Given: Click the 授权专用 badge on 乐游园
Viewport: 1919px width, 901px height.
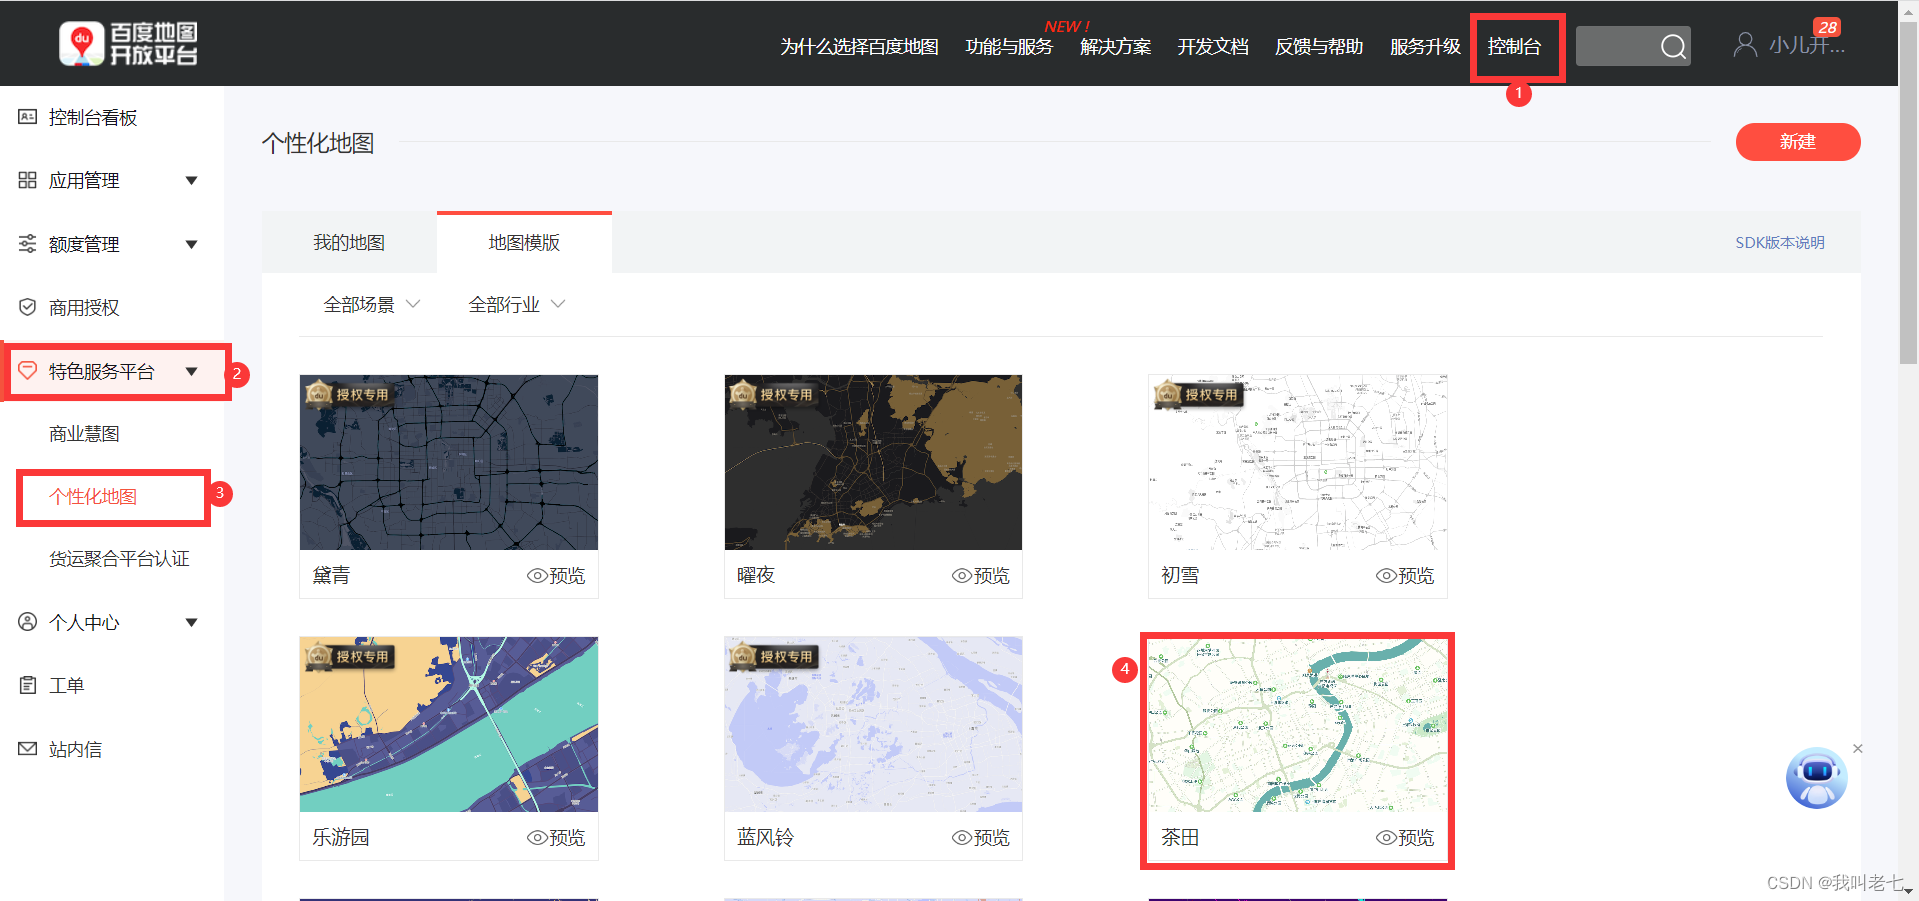Looking at the screenshot, I should [x=348, y=655].
